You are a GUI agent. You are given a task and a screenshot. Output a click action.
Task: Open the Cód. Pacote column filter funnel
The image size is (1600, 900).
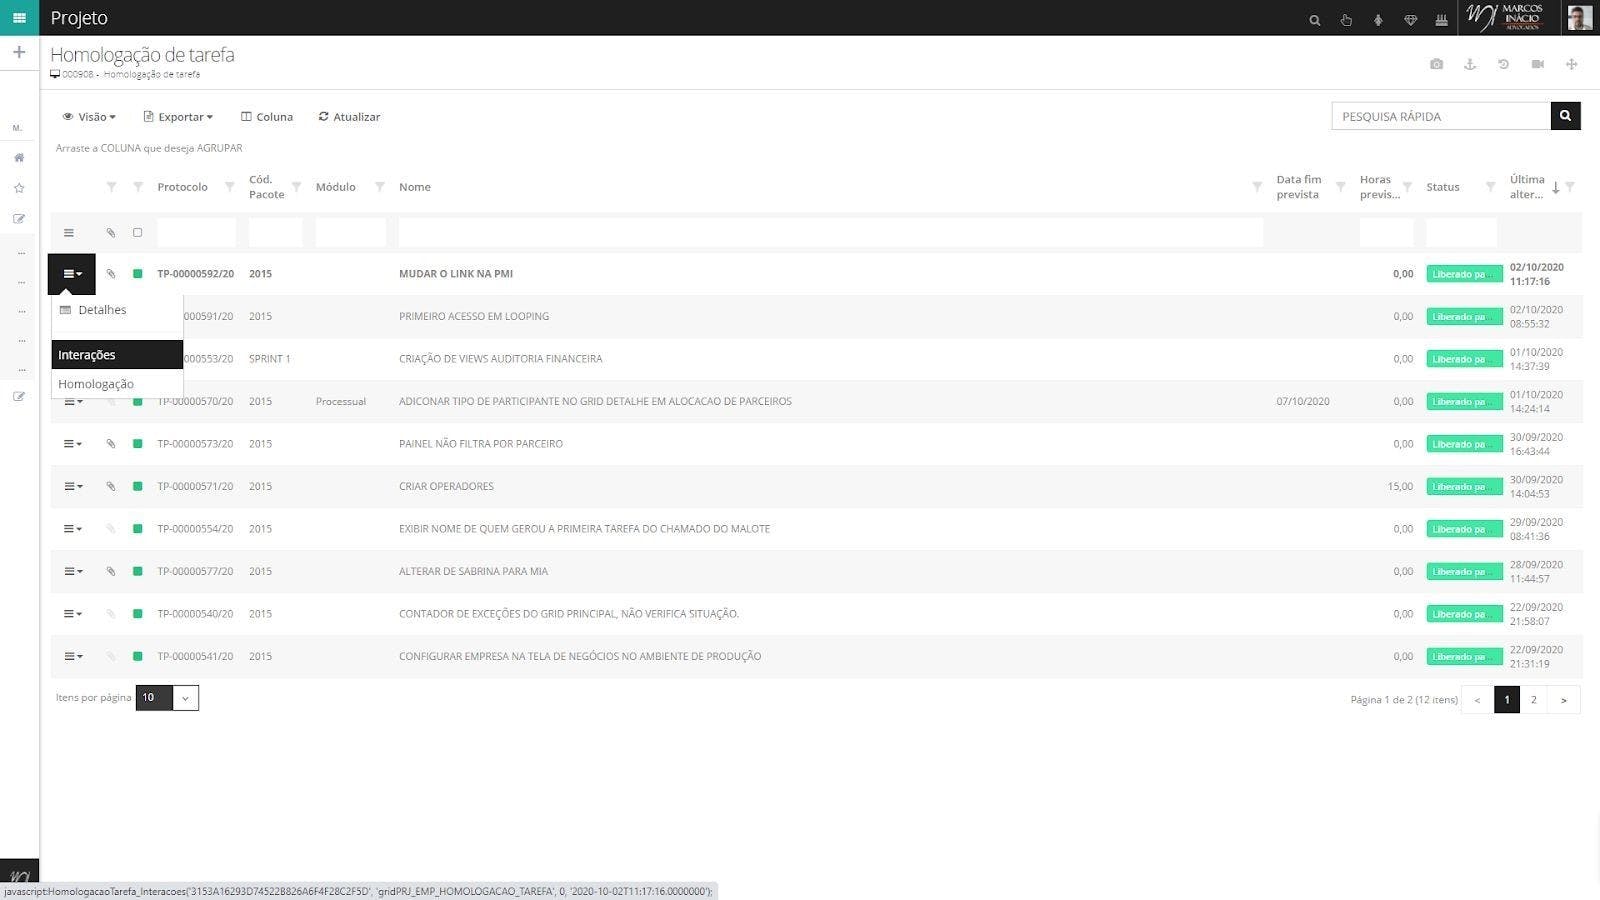296,187
